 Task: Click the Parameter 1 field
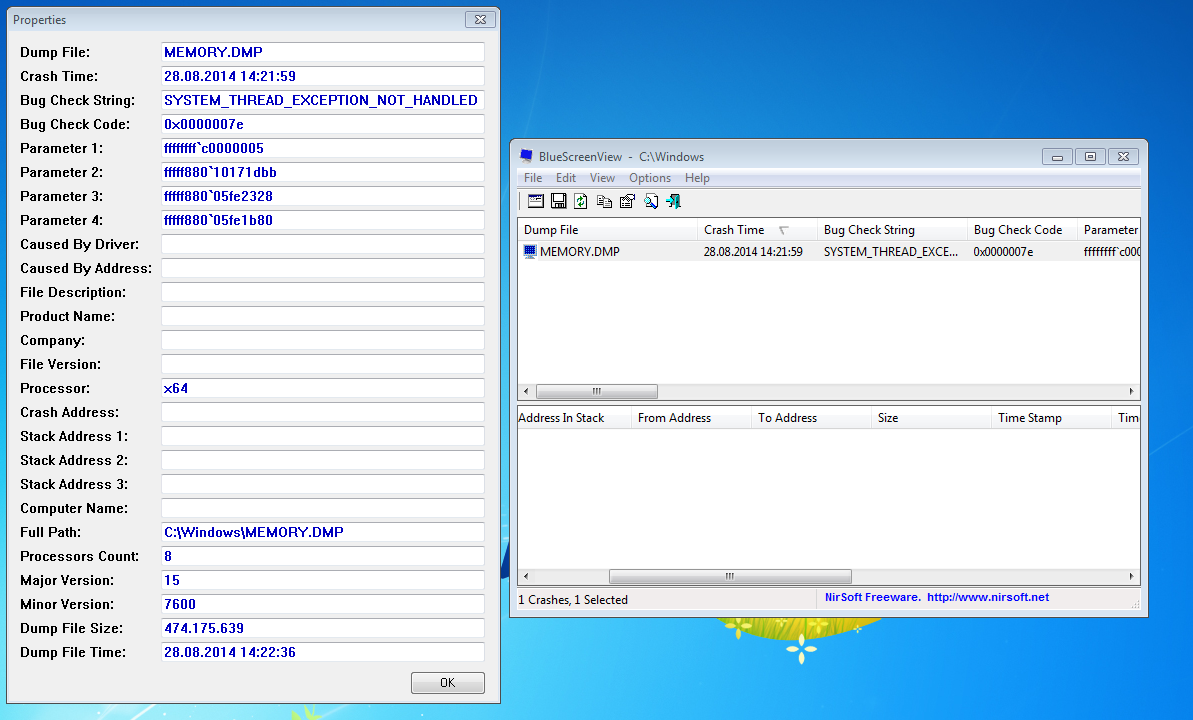click(x=323, y=148)
